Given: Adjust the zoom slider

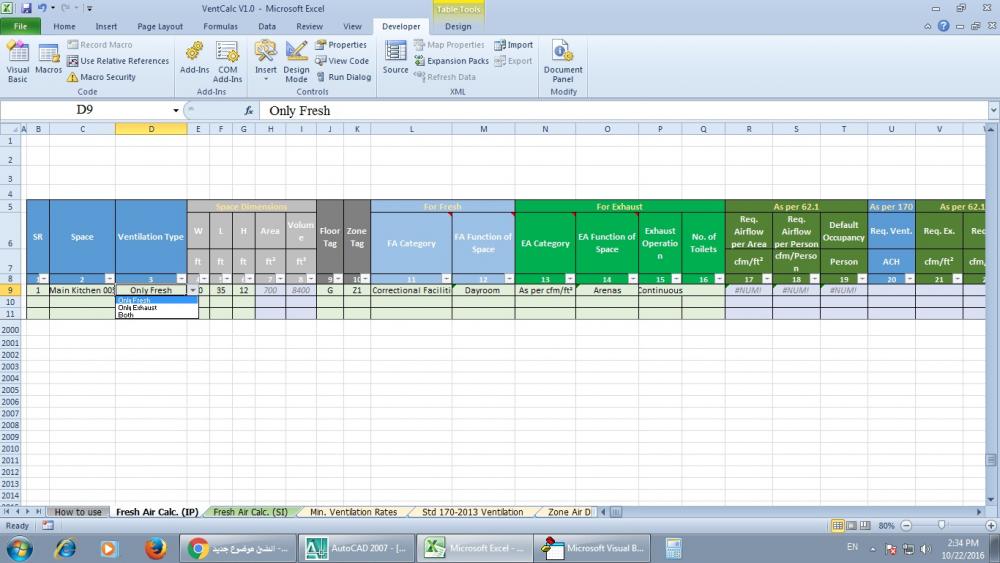Looking at the screenshot, I should [941, 525].
